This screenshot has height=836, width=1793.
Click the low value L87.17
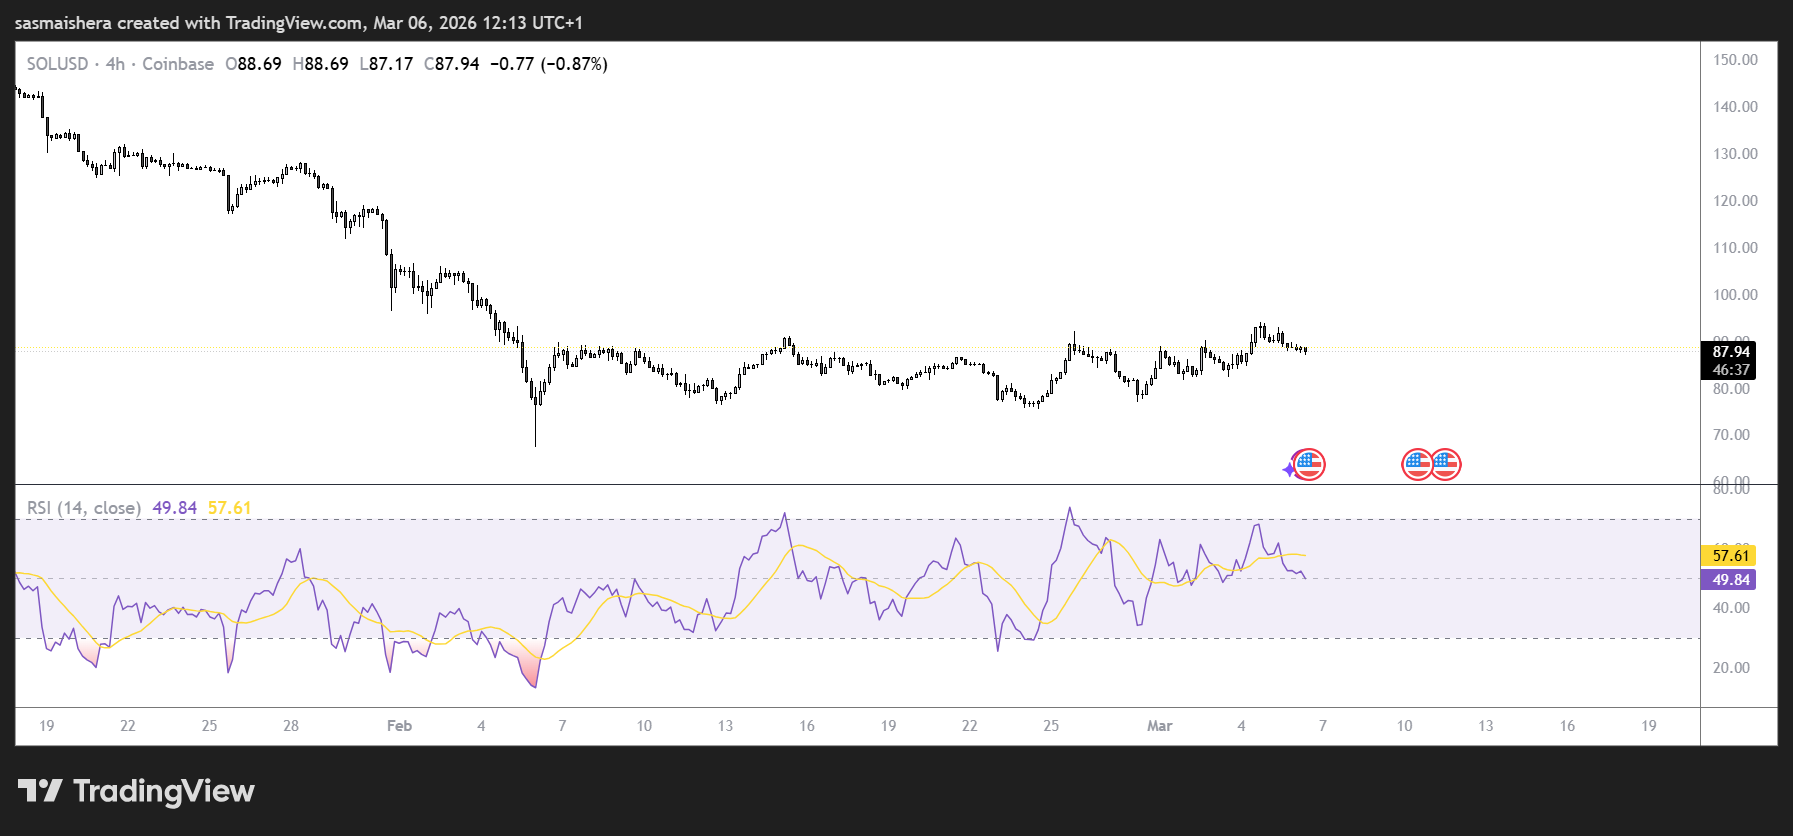386,64
